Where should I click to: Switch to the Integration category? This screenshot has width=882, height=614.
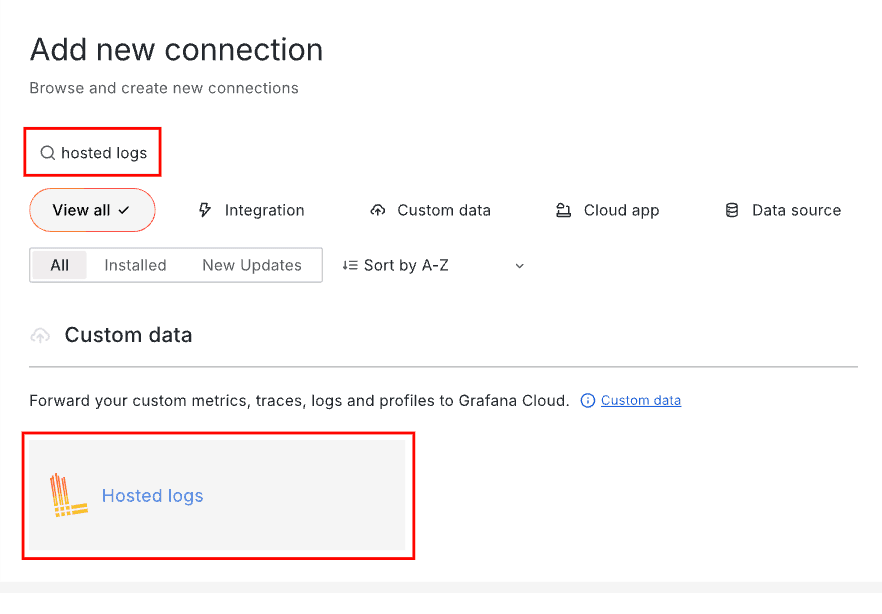pos(251,210)
